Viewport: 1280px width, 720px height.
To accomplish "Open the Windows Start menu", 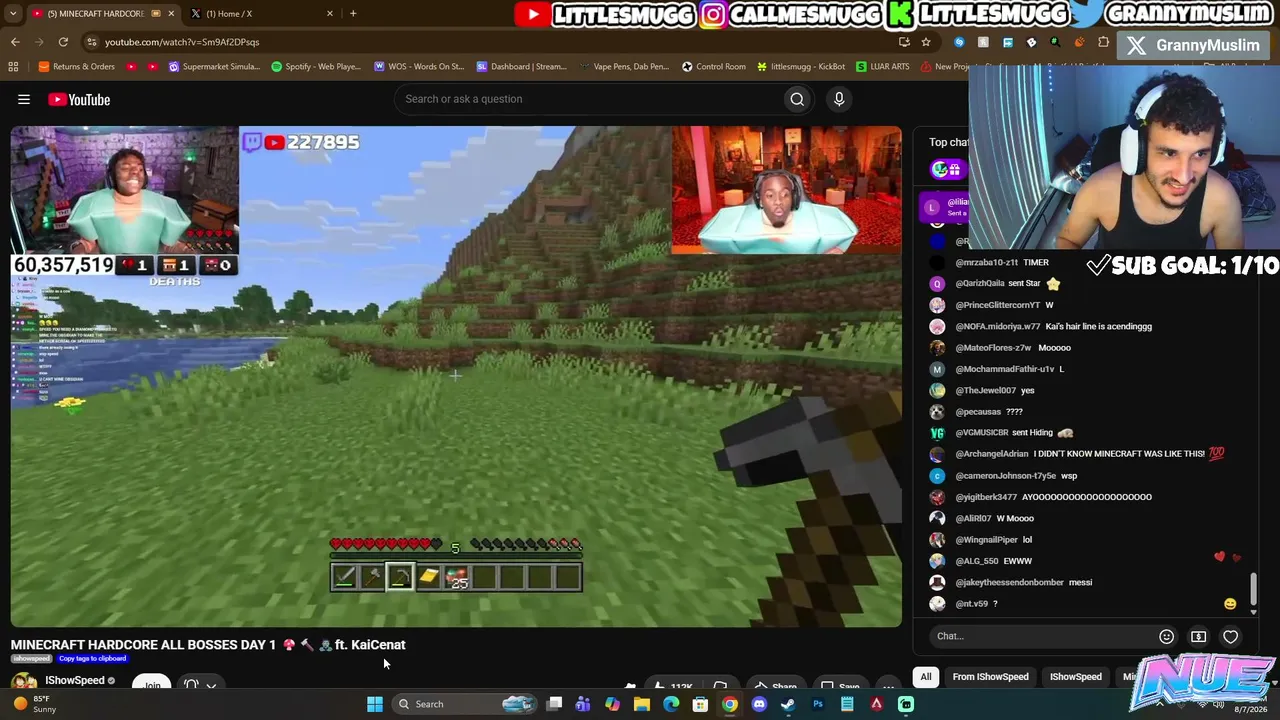I will (x=375, y=704).
